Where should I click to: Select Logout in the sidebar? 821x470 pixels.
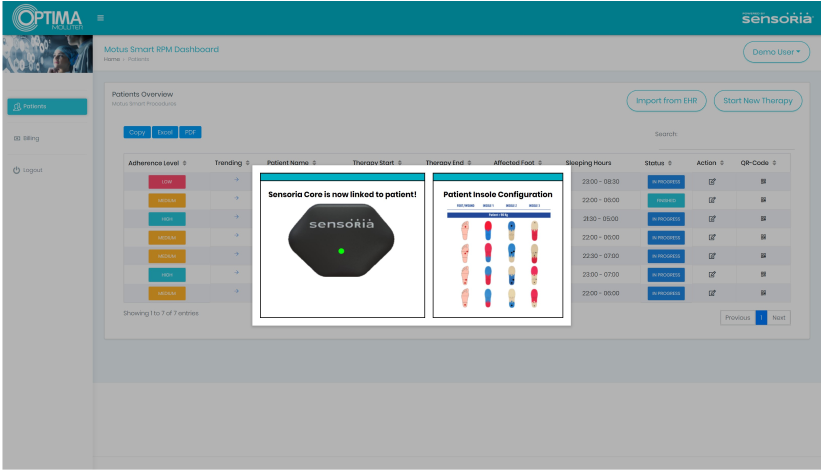click(x=32, y=170)
